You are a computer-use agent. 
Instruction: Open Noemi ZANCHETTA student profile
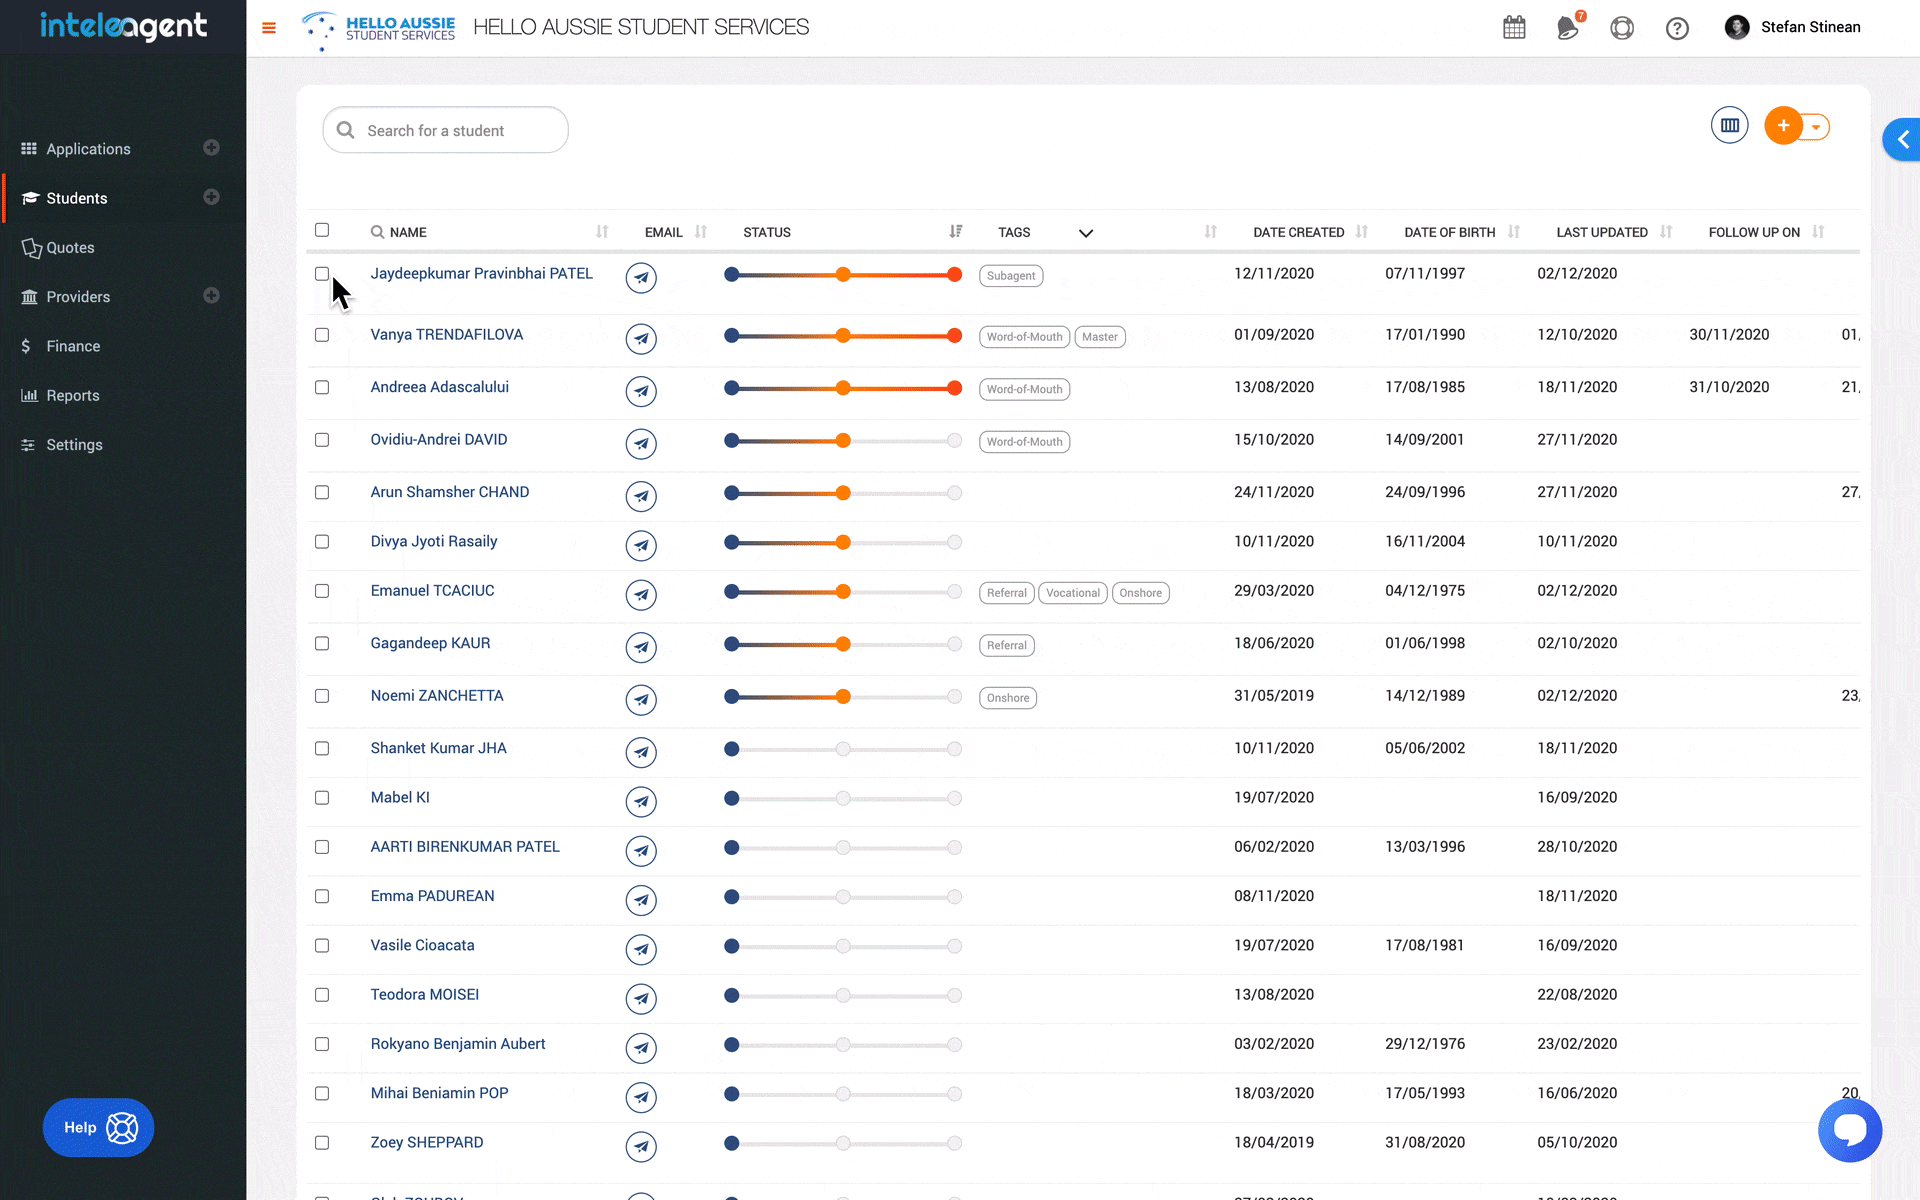click(437, 696)
